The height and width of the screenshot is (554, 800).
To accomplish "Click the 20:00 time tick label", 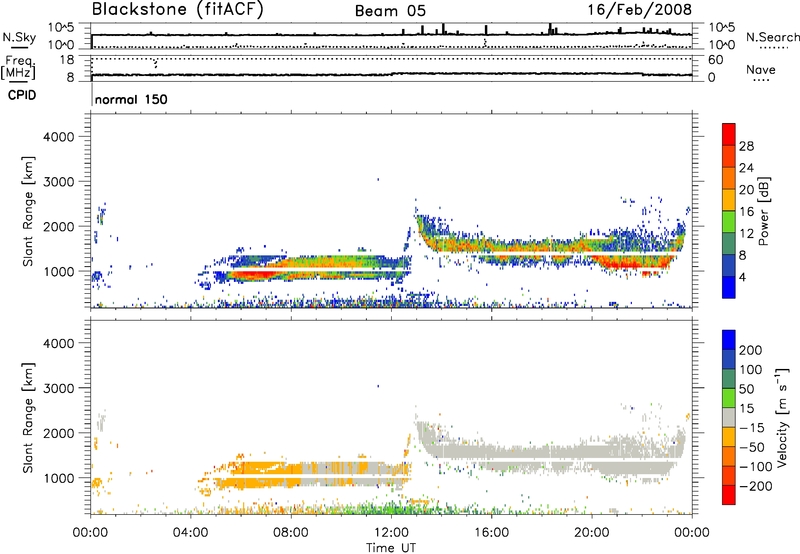I will pyautogui.click(x=591, y=533).
